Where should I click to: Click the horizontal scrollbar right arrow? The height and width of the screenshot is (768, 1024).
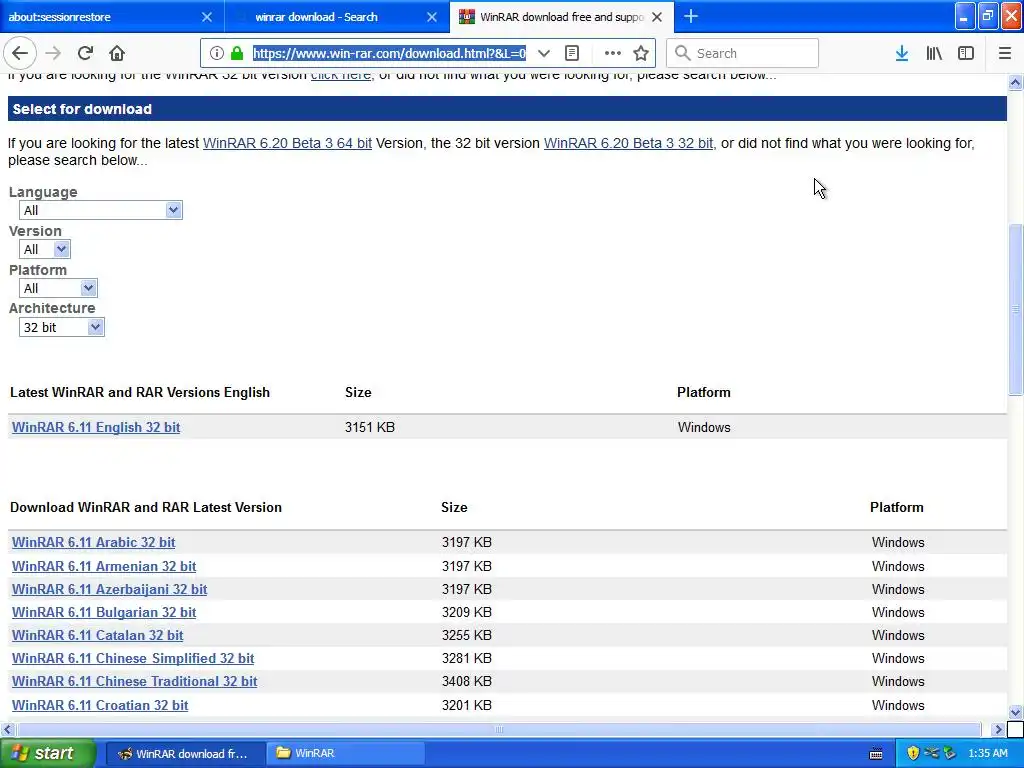(x=998, y=729)
